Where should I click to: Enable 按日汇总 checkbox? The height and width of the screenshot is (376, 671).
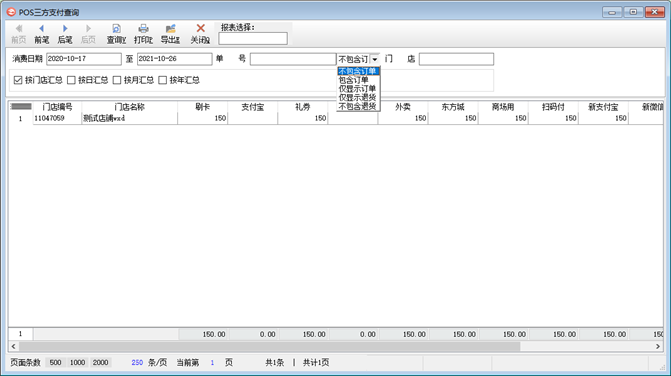pyautogui.click(x=71, y=80)
